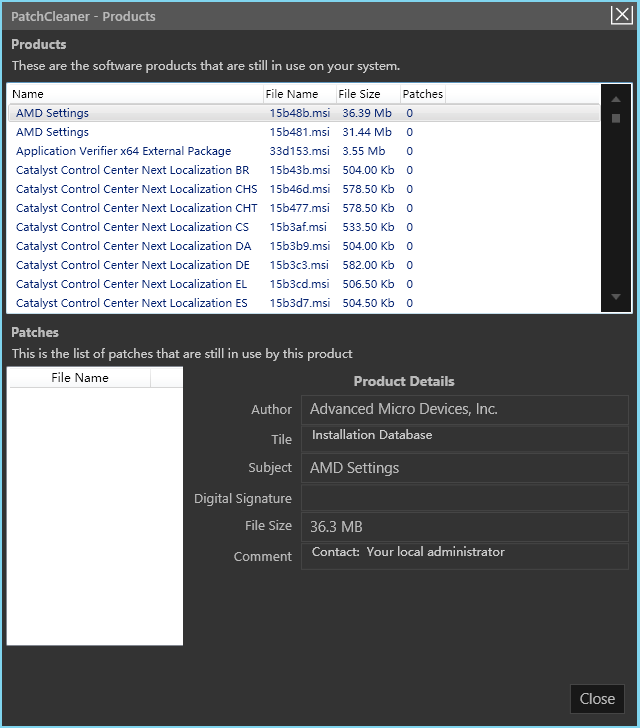
Task: Click the Comment field about local administrator
Action: [x=465, y=556]
